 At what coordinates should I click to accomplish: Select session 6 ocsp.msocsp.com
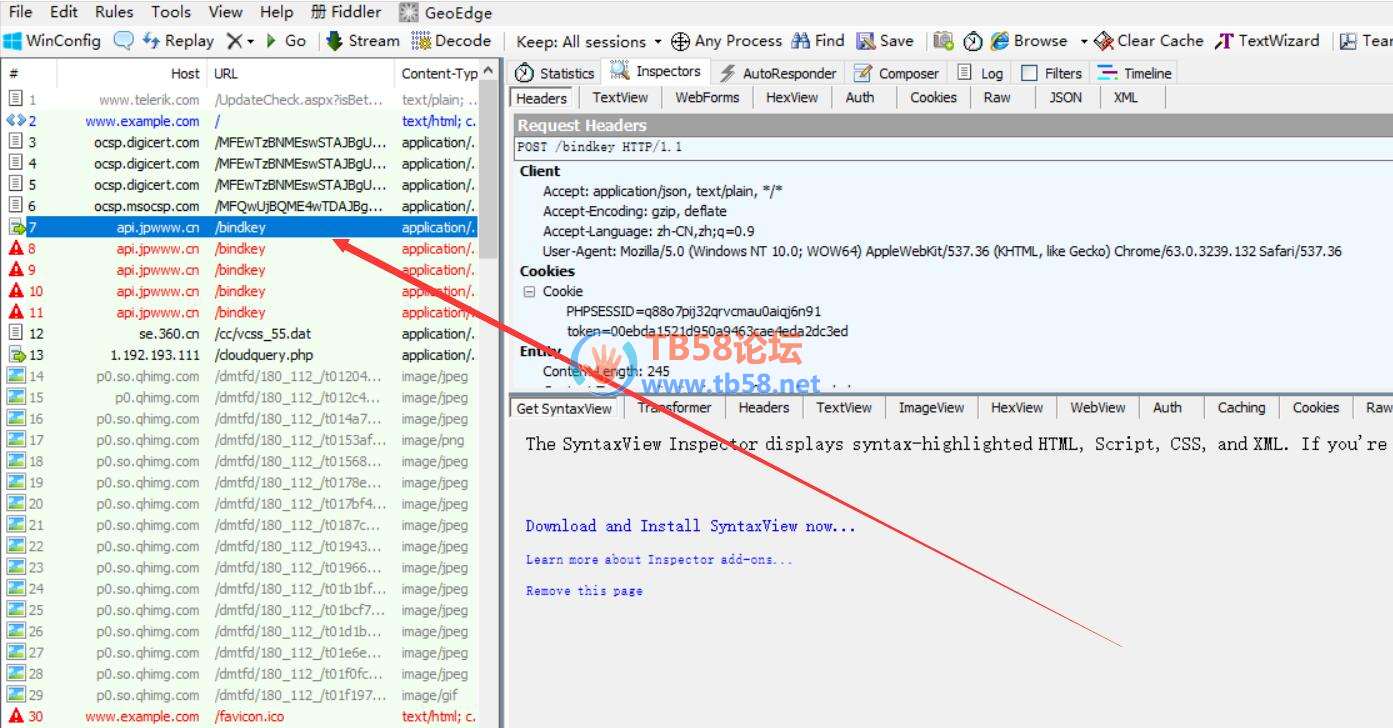pos(240,206)
